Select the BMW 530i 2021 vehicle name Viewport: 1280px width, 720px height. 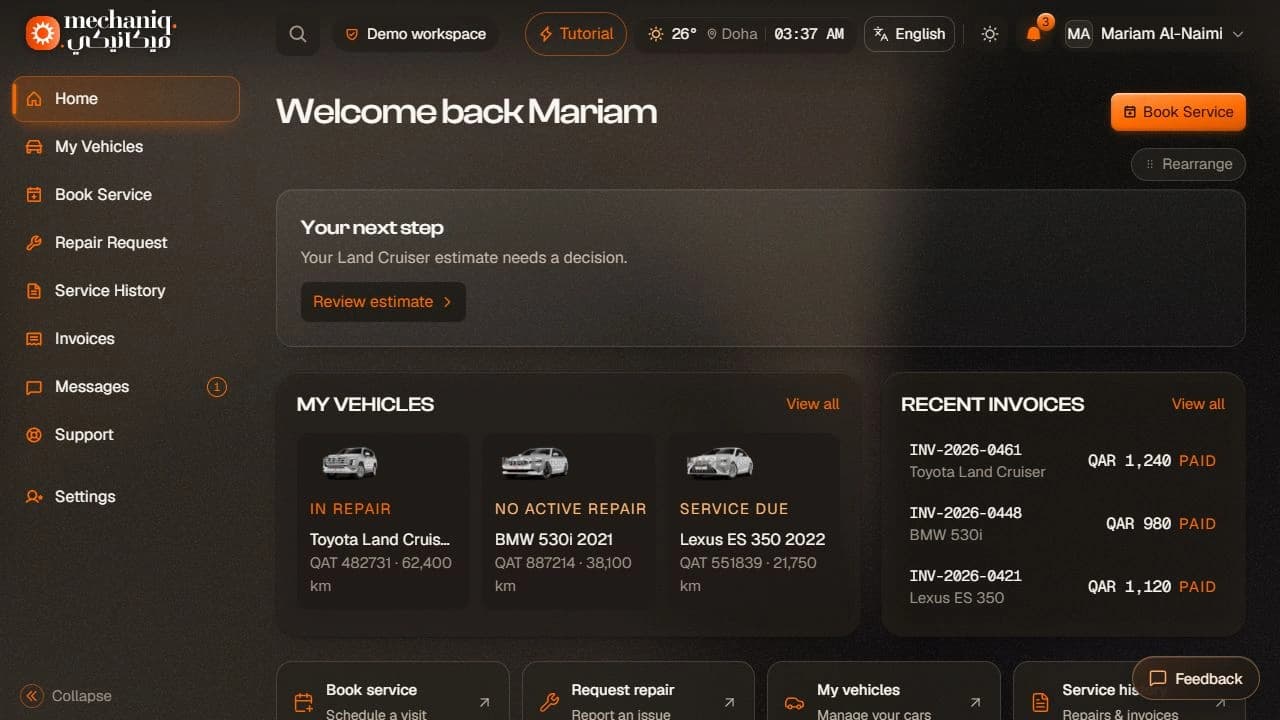(554, 539)
